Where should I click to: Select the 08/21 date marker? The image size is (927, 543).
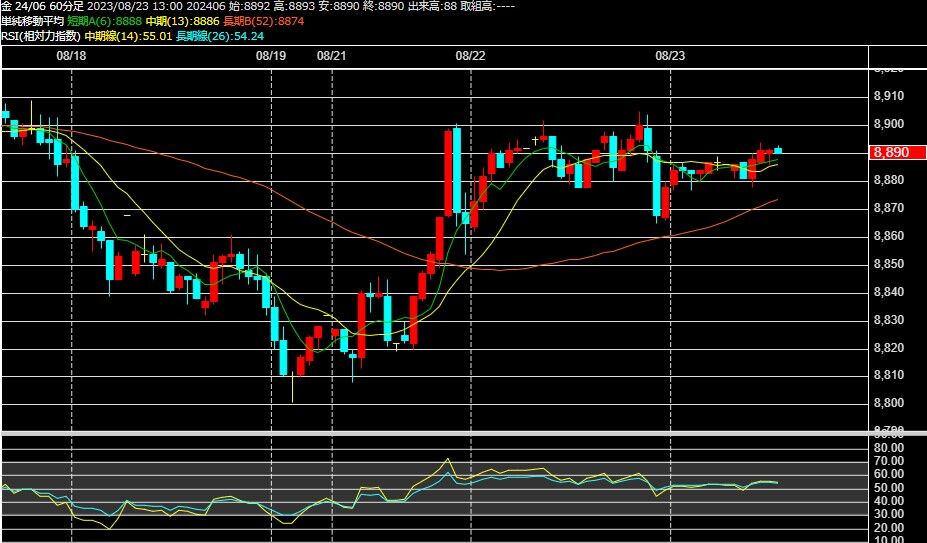(x=332, y=56)
